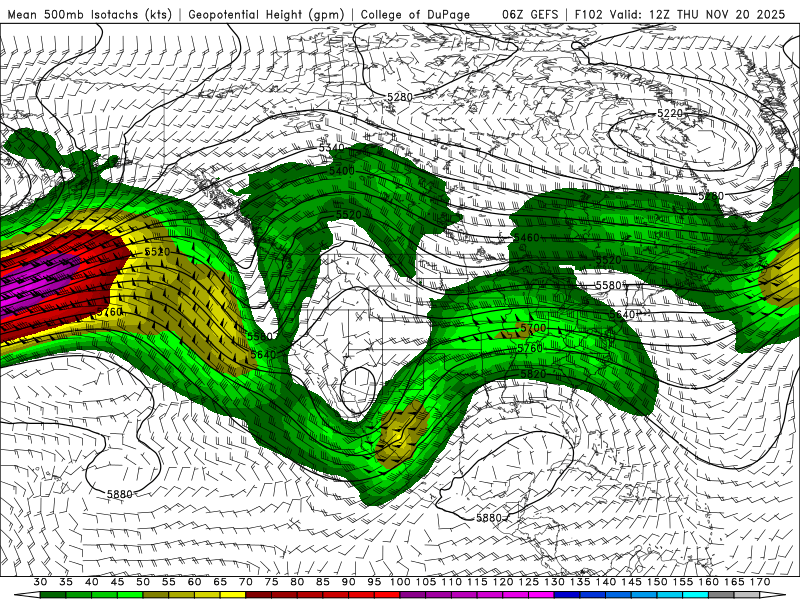Click the 130 knots legend value
The height and width of the screenshot is (600, 800).
(554, 582)
